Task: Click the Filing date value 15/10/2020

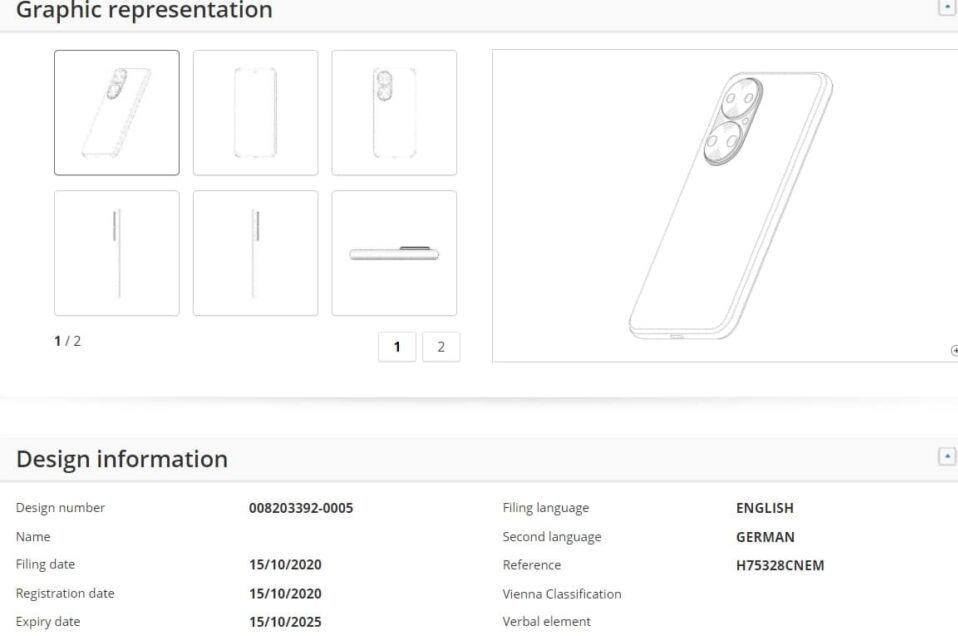Action: point(285,565)
